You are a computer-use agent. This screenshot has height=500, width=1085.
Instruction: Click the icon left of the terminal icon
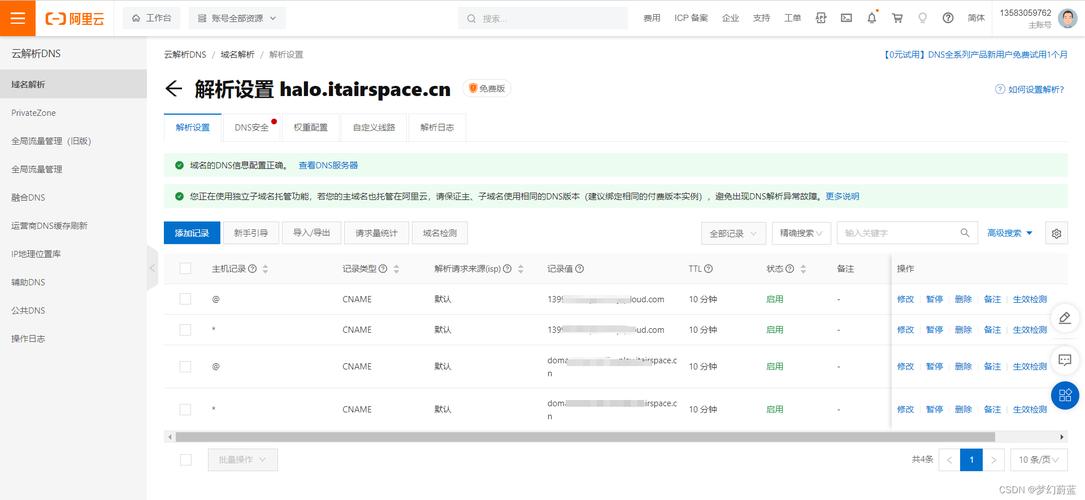coord(821,19)
